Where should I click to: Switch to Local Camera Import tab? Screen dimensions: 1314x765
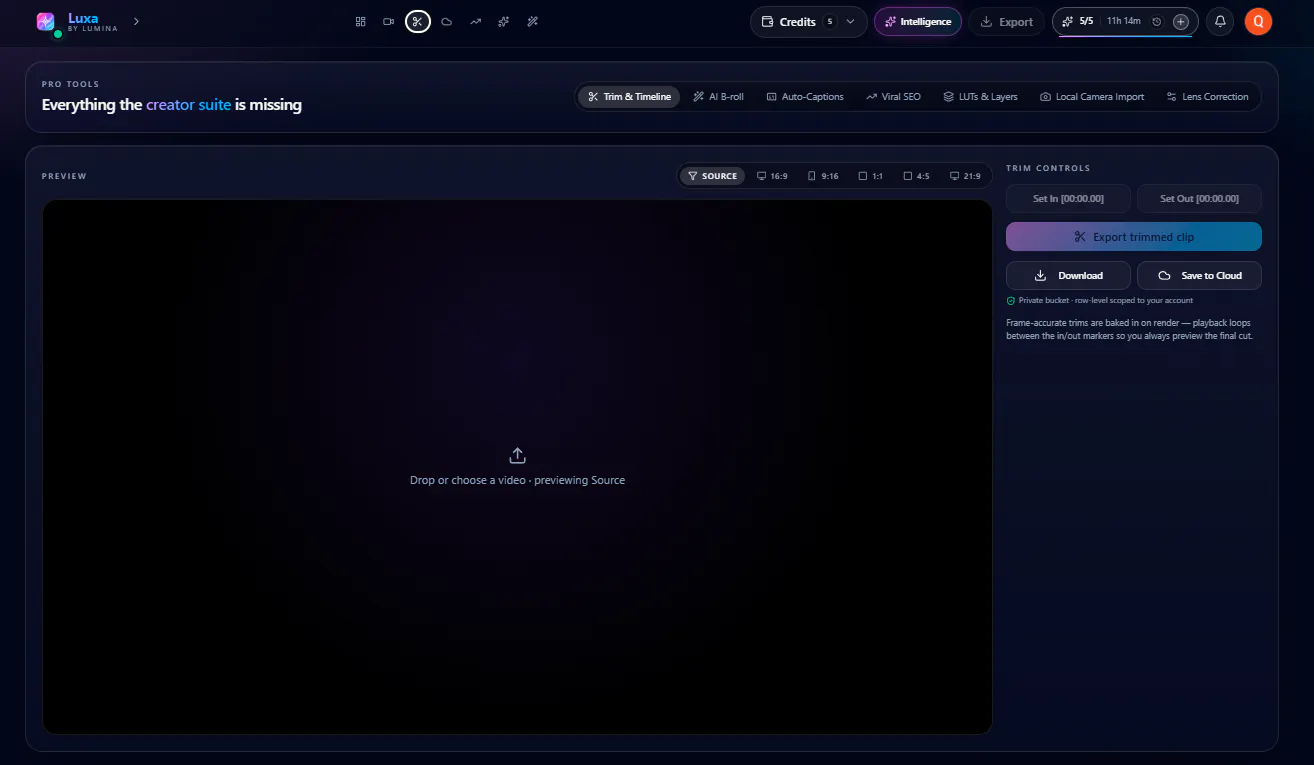pyautogui.click(x=1092, y=97)
